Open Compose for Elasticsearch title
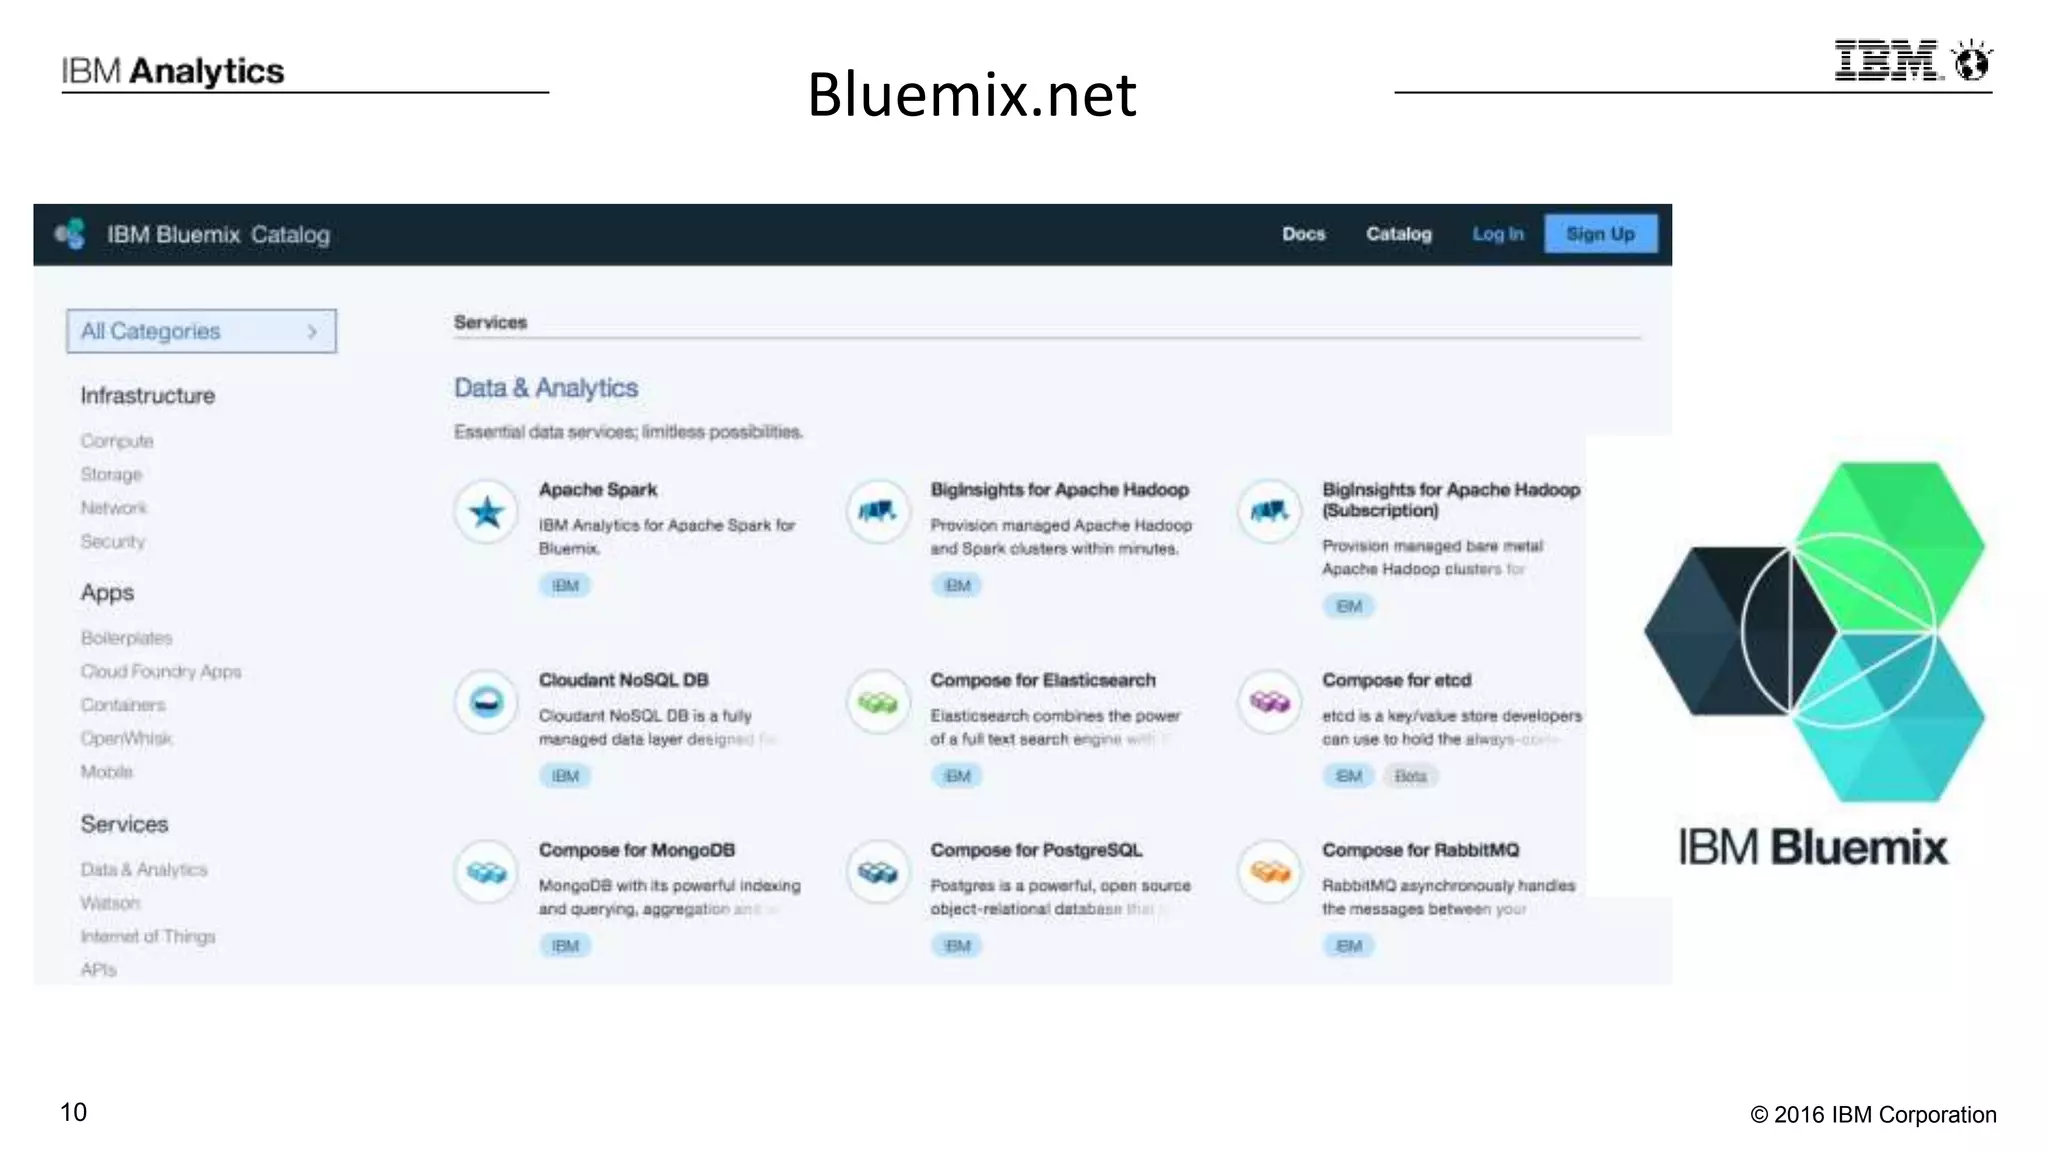Screen dimensions: 2048x1153 pyautogui.click(x=1043, y=680)
